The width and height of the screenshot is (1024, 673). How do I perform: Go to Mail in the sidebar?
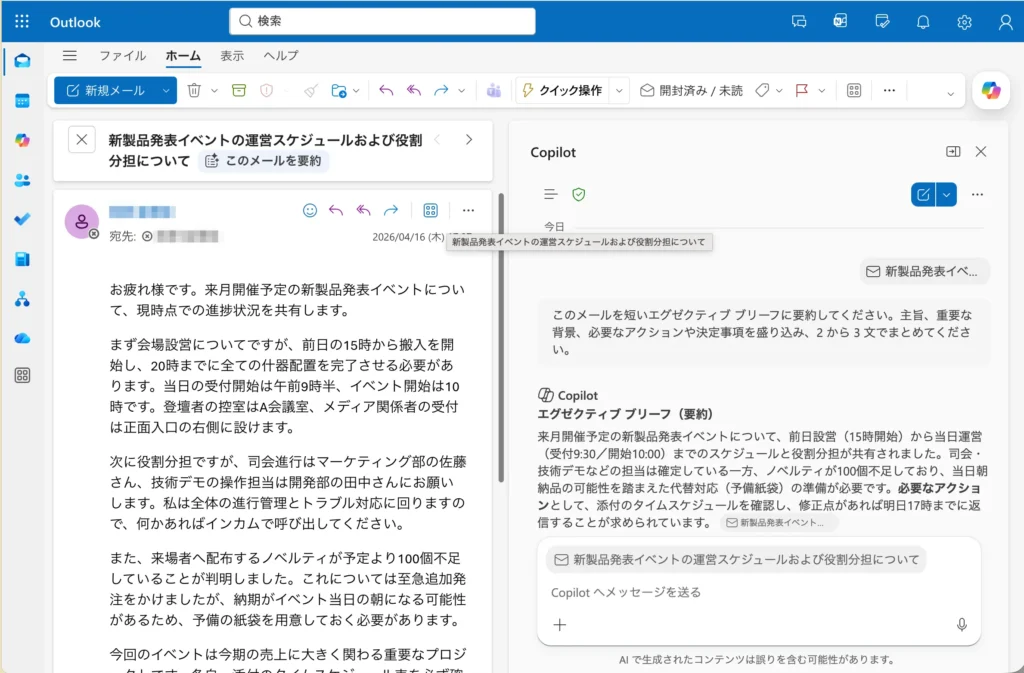tap(22, 61)
